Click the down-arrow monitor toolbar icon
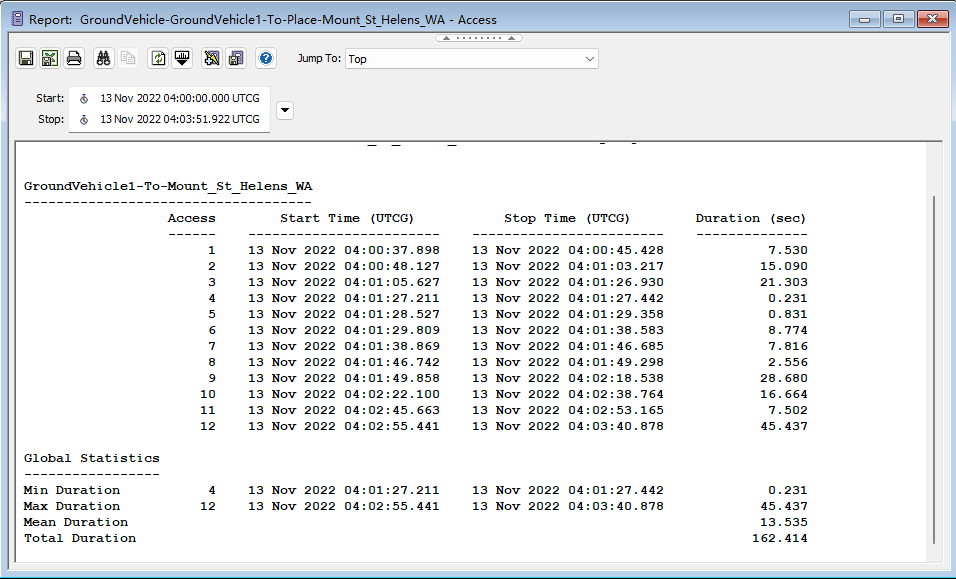956x579 pixels. coord(182,59)
